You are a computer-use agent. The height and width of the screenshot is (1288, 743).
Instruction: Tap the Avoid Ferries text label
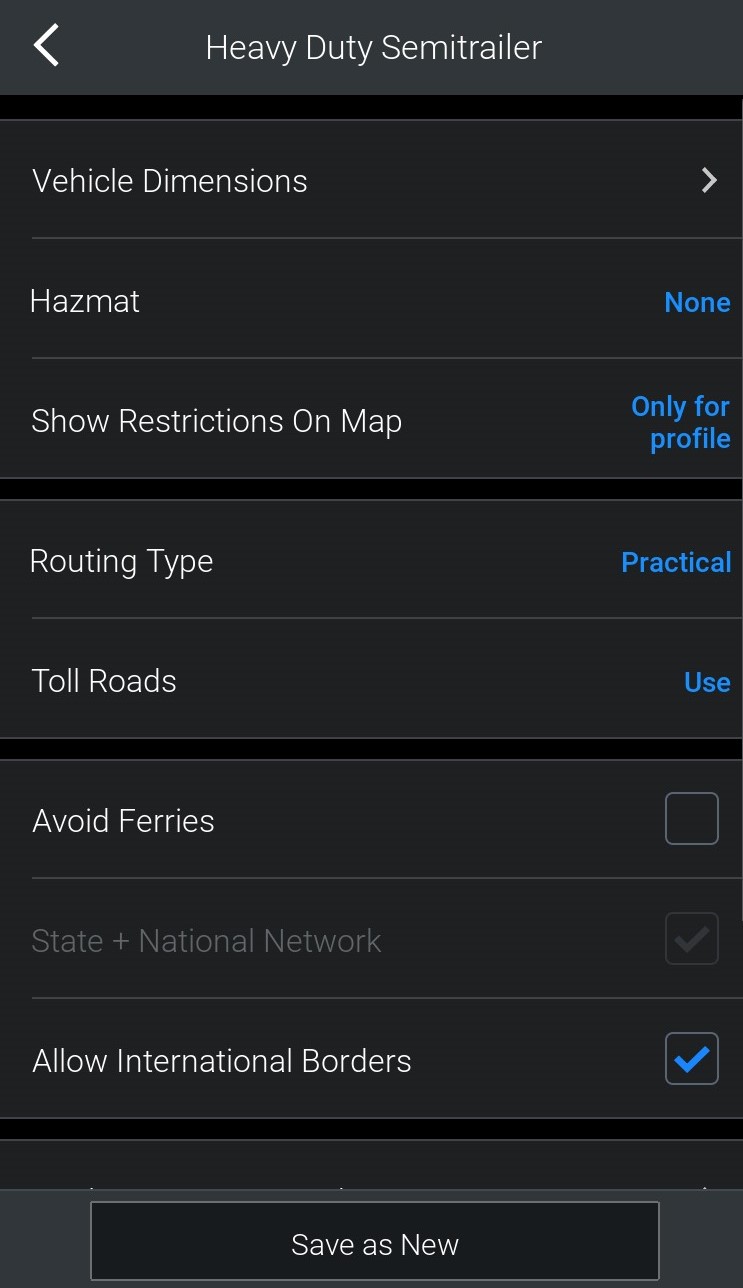(x=123, y=821)
